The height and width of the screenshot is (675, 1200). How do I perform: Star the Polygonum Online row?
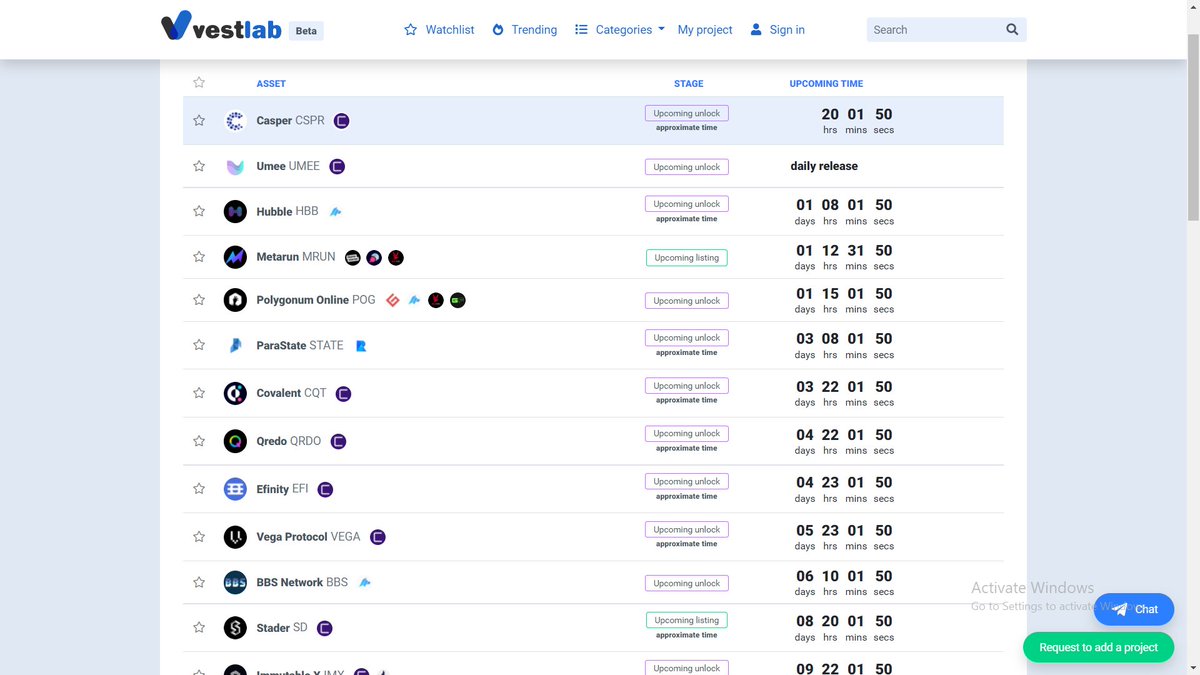(x=199, y=299)
